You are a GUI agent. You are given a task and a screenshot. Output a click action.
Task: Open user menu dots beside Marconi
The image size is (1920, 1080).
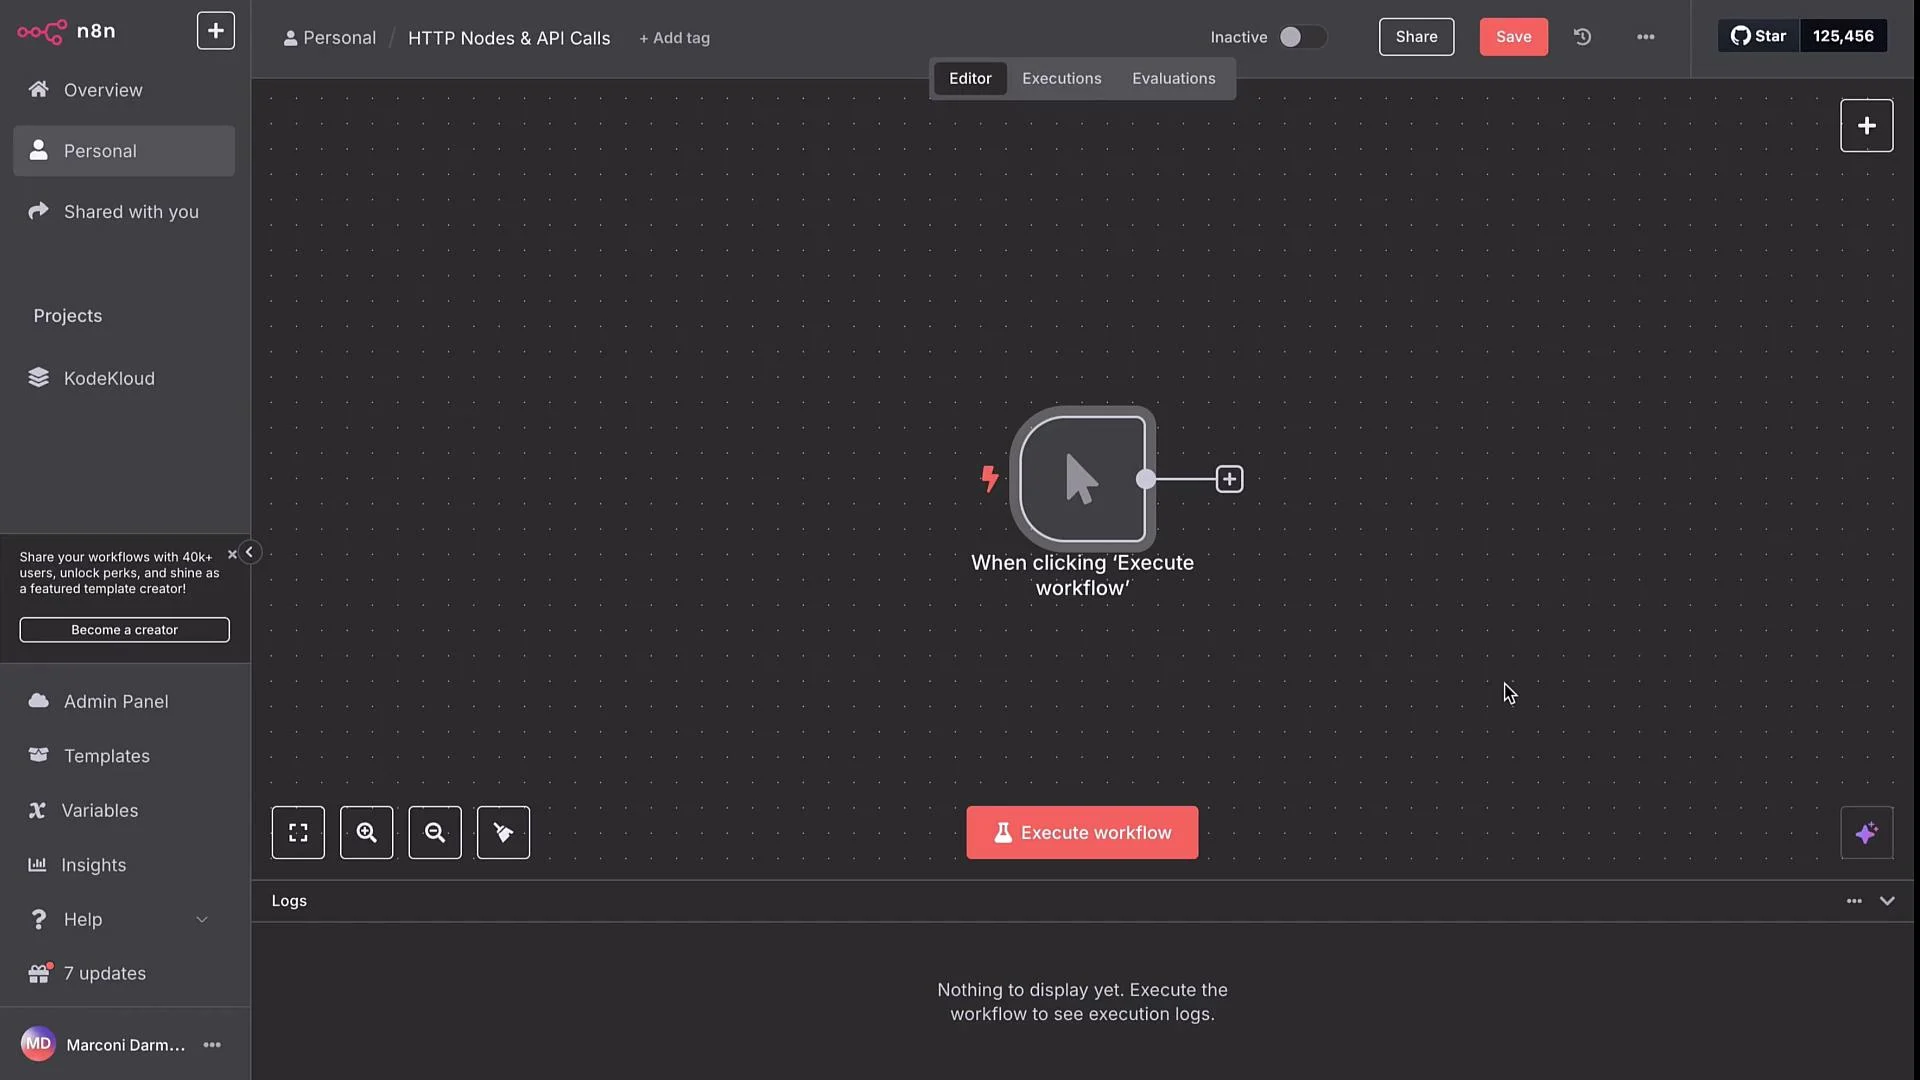coord(212,1045)
